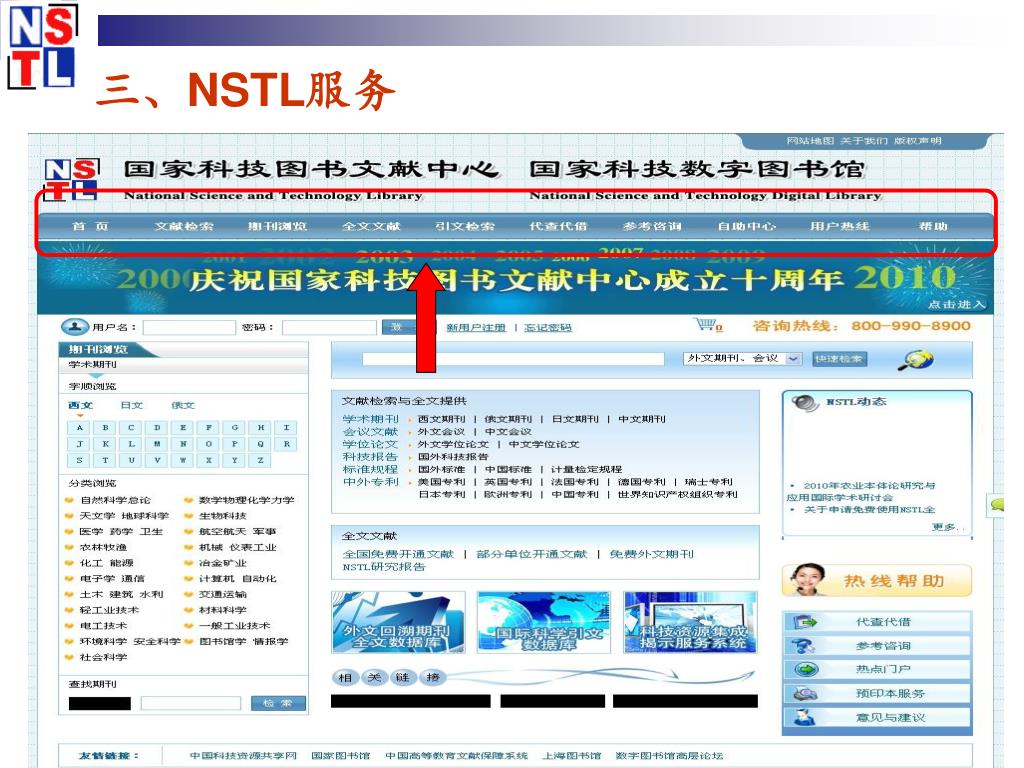The width and height of the screenshot is (1024, 768).
Task: Click the NSTL动态 magnifier icon
Action: coord(805,403)
